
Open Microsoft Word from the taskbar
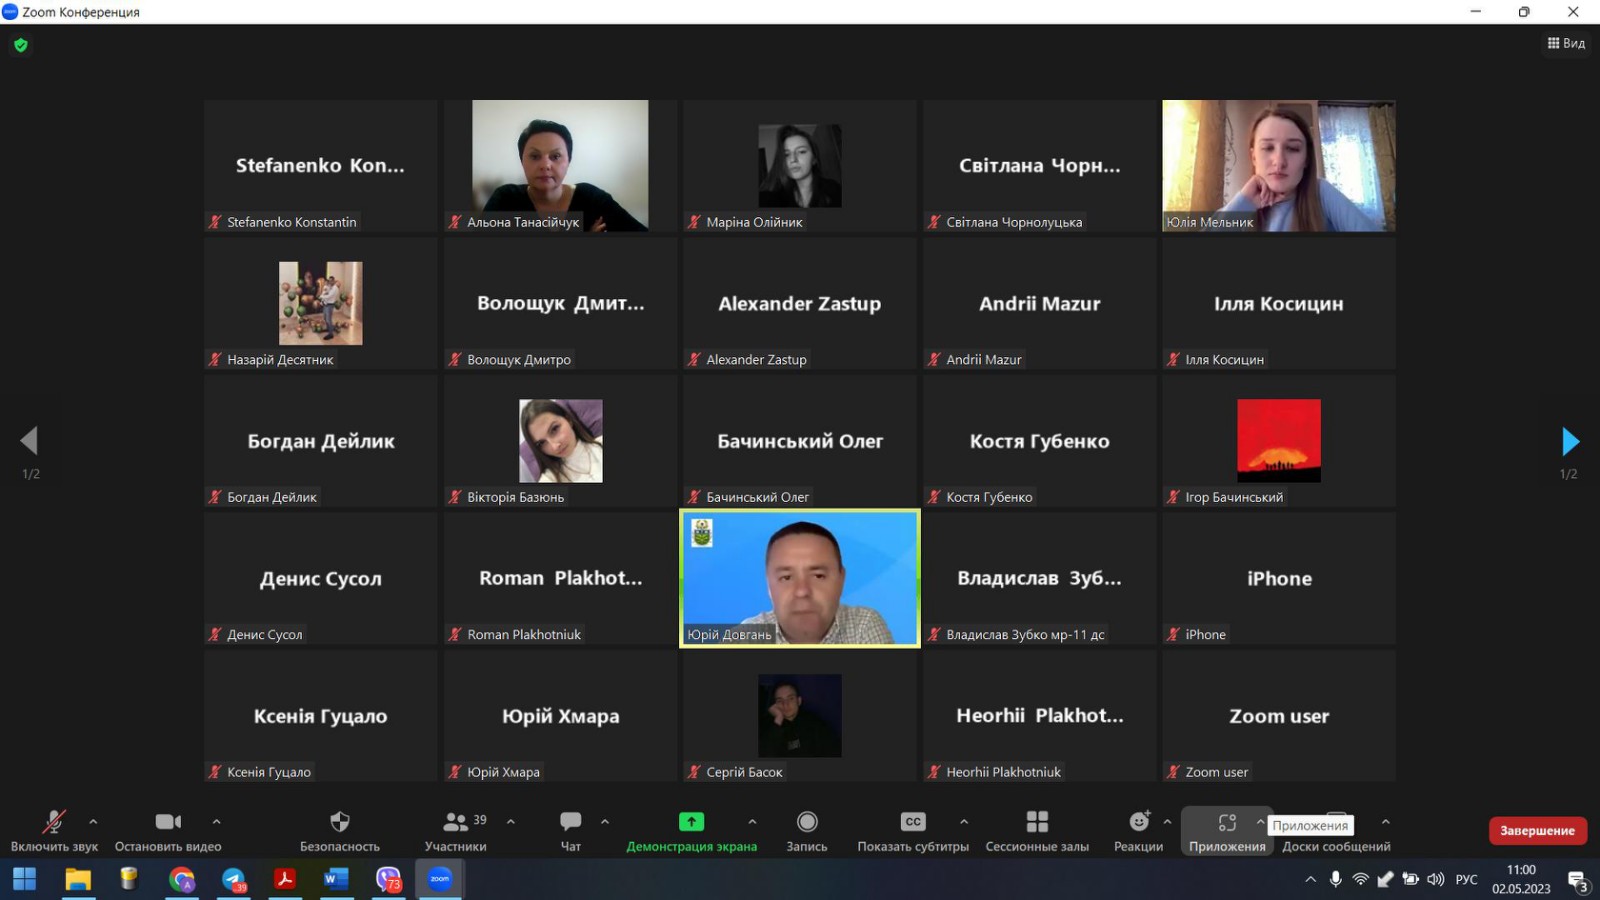click(336, 879)
